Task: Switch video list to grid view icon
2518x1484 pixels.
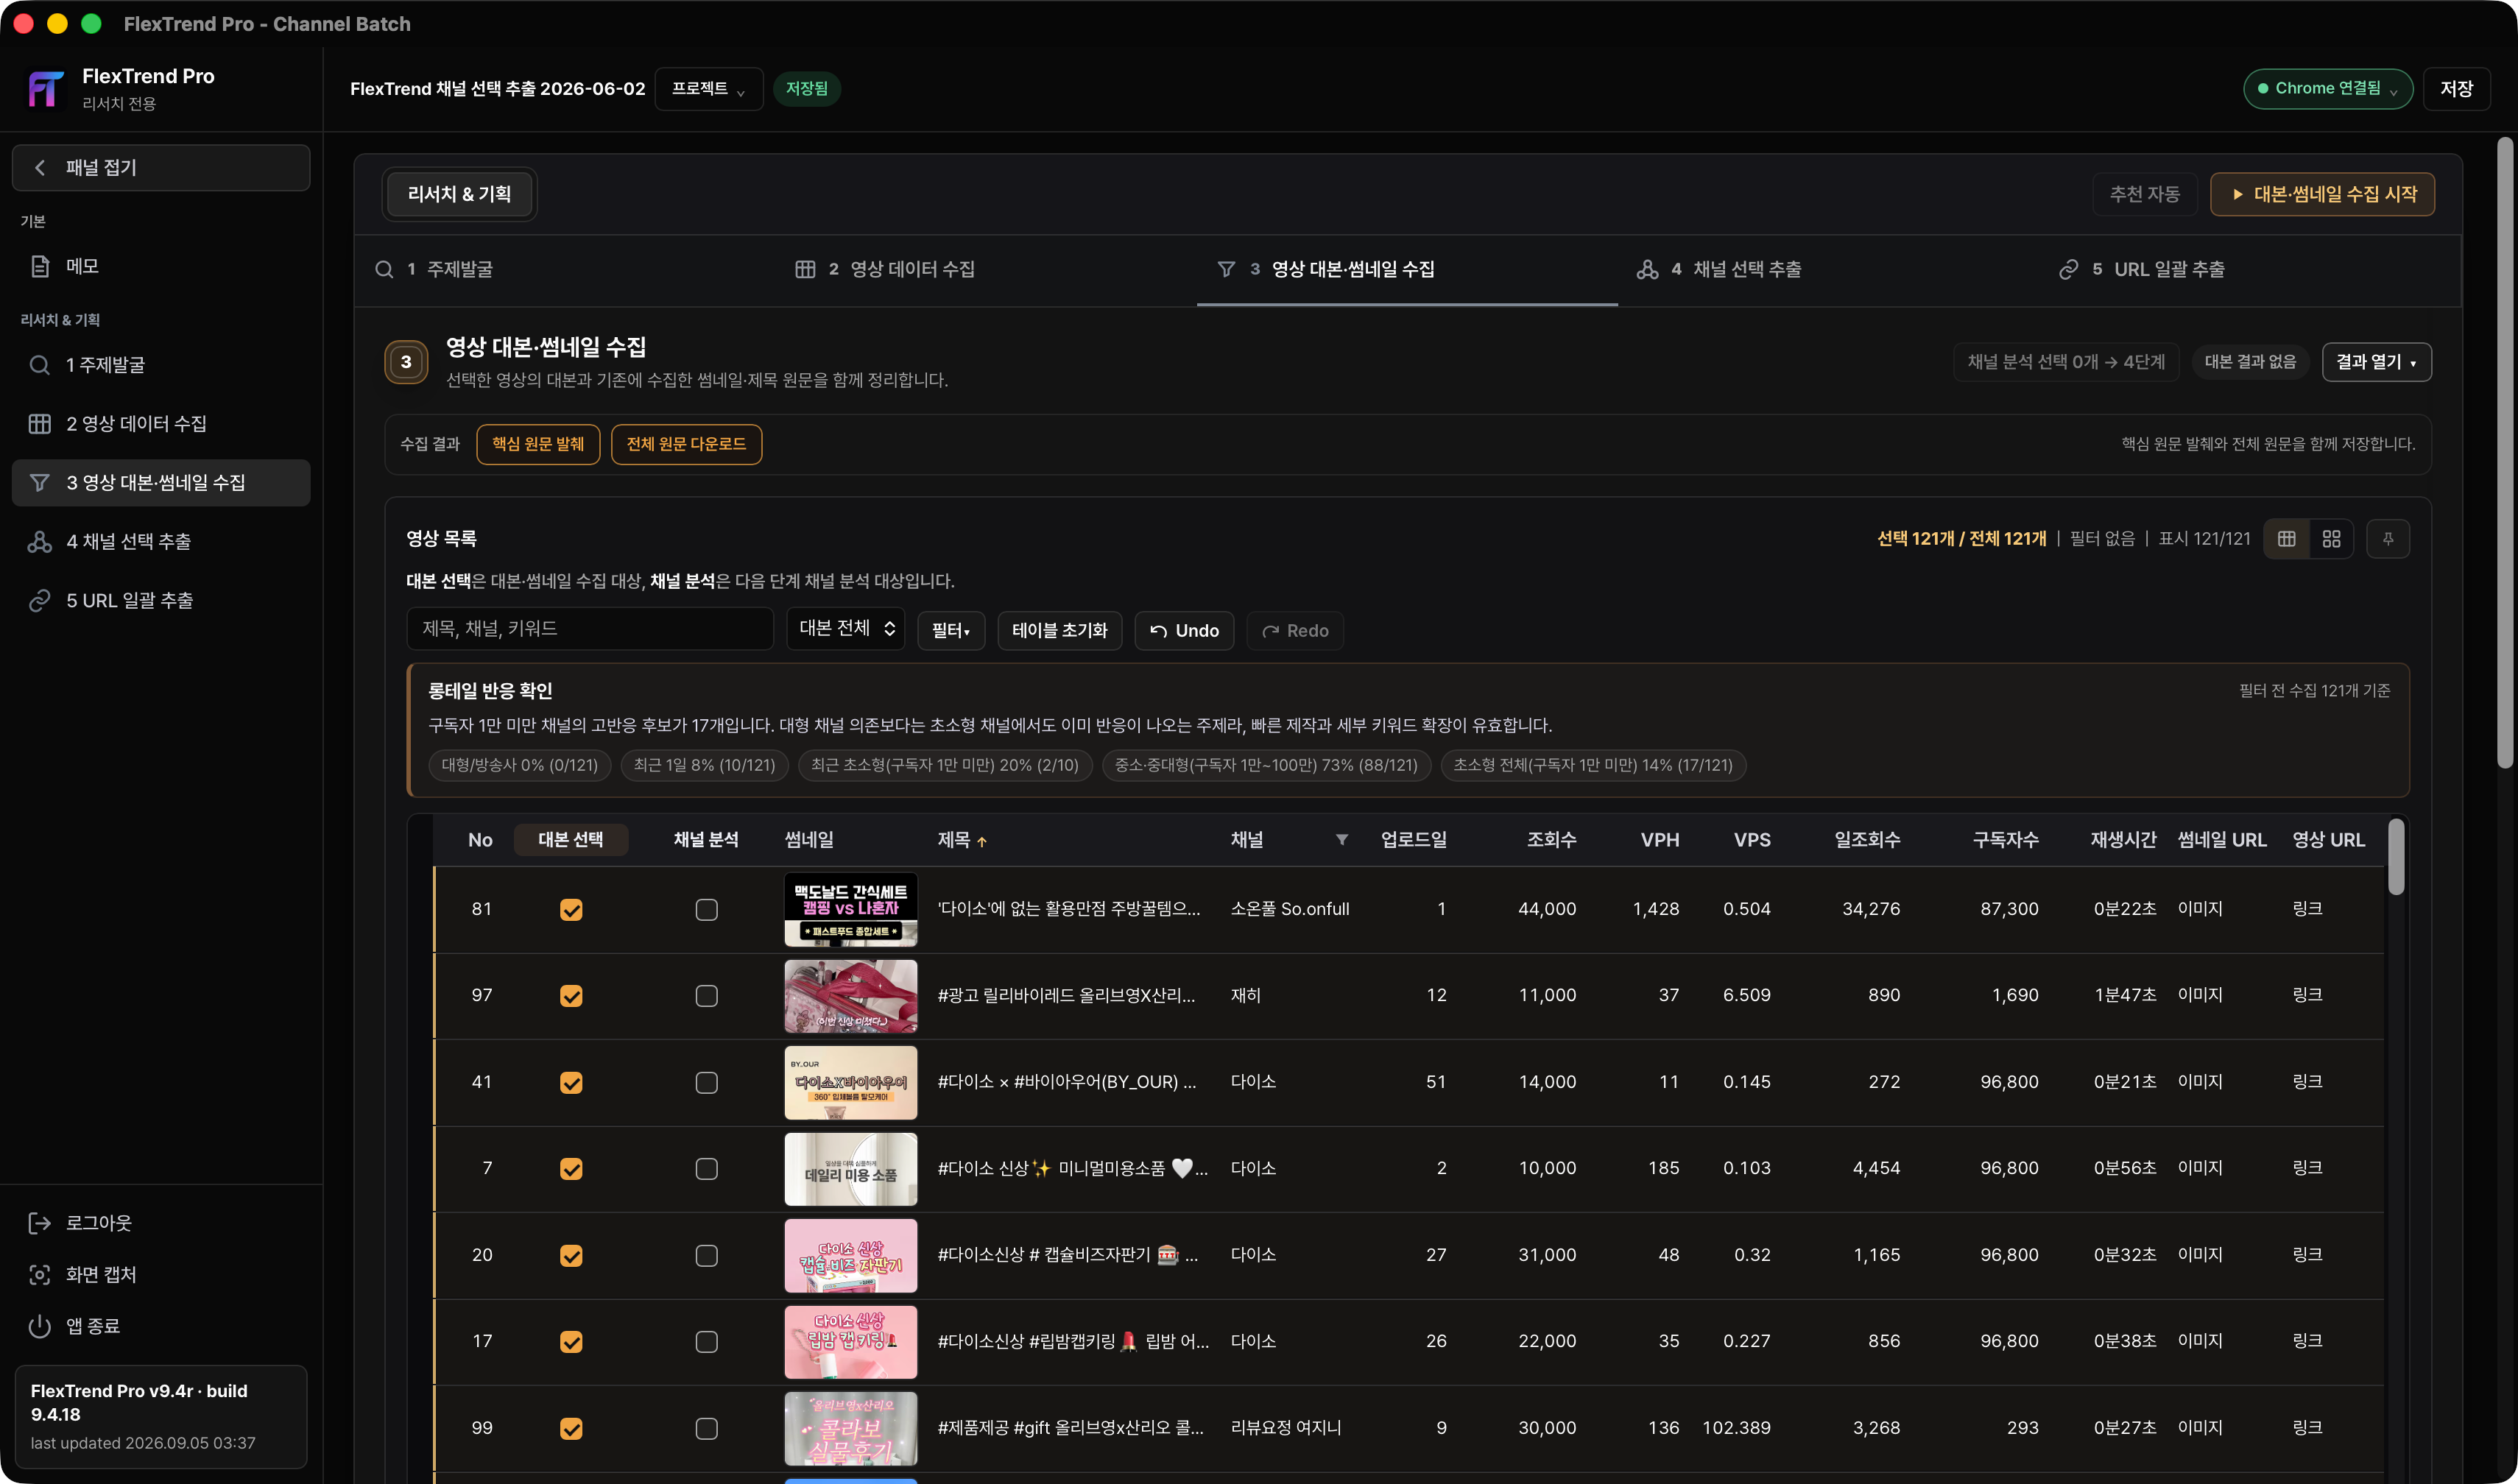Action: [x=2332, y=539]
